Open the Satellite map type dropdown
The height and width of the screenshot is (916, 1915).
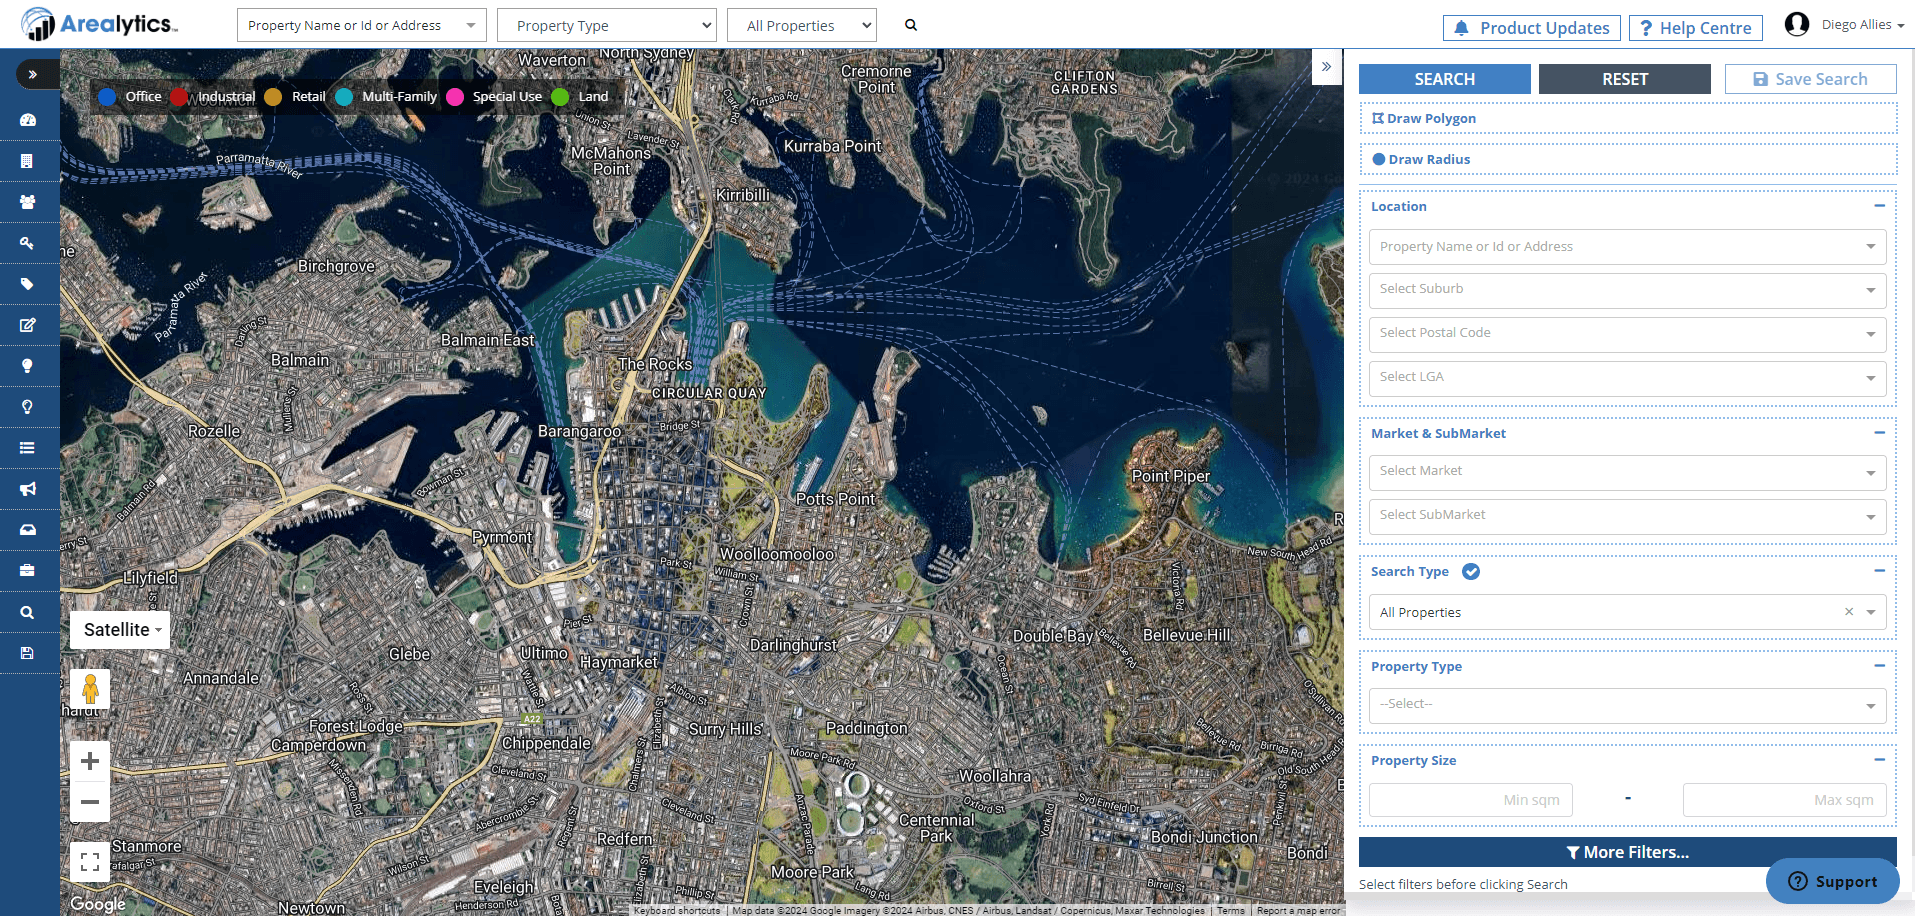pyautogui.click(x=119, y=630)
